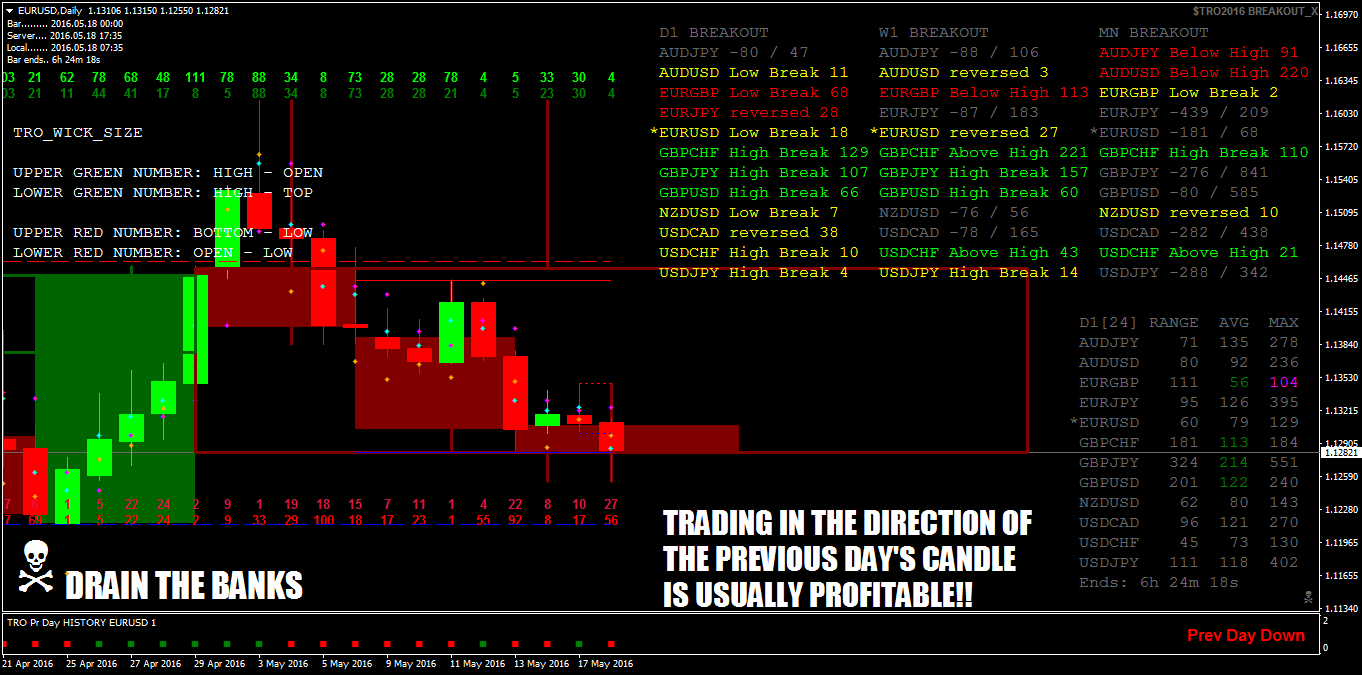This screenshot has width=1362, height=675.
Task: Click the last red dot in TRO Pr Day HISTORY strip
Action: [x=611, y=643]
